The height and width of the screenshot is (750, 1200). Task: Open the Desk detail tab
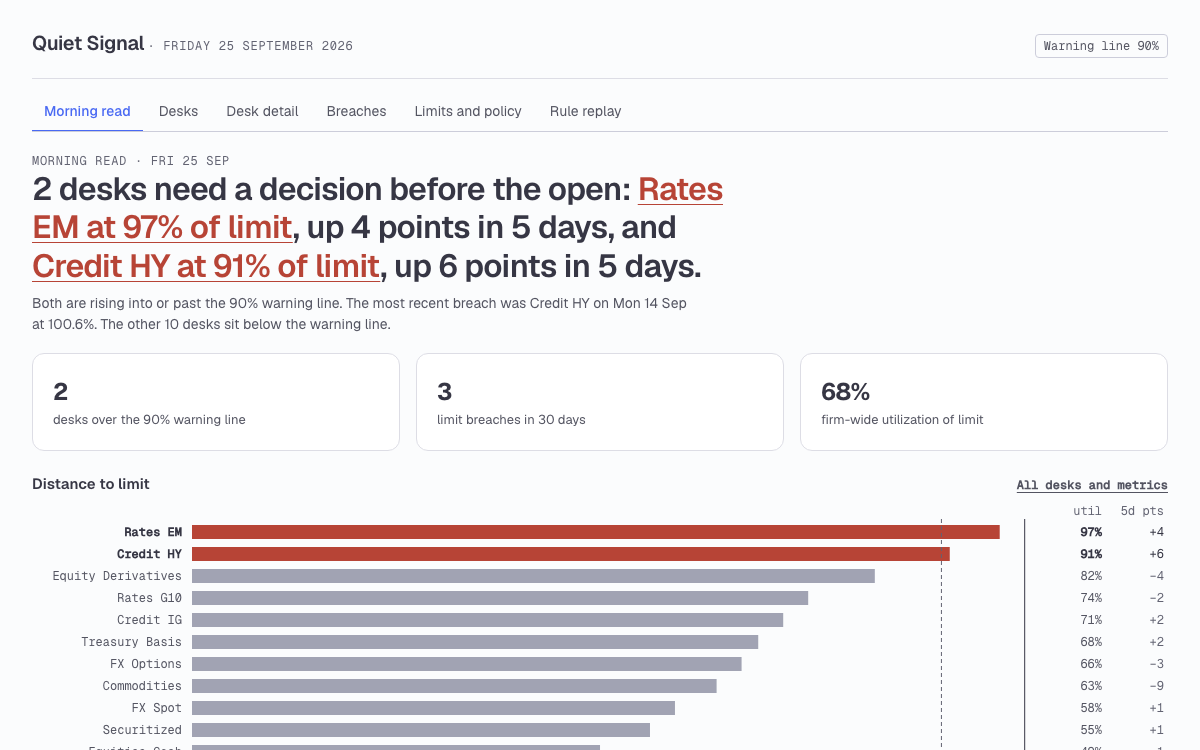pos(262,111)
